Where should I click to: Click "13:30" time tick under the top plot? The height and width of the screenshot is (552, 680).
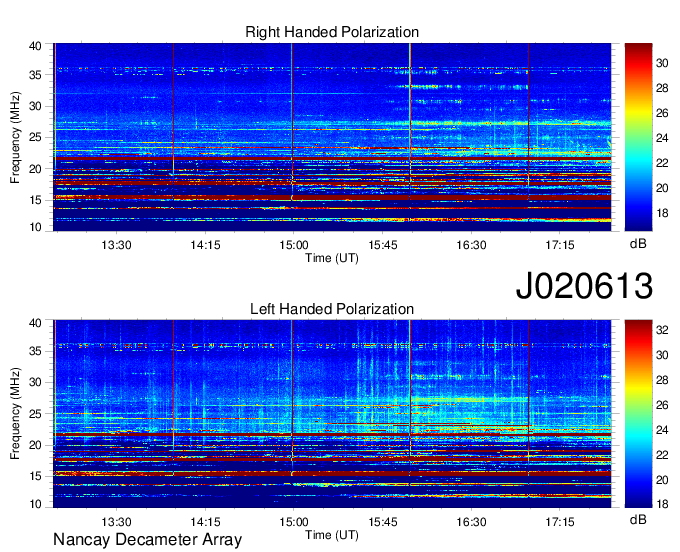(116, 245)
